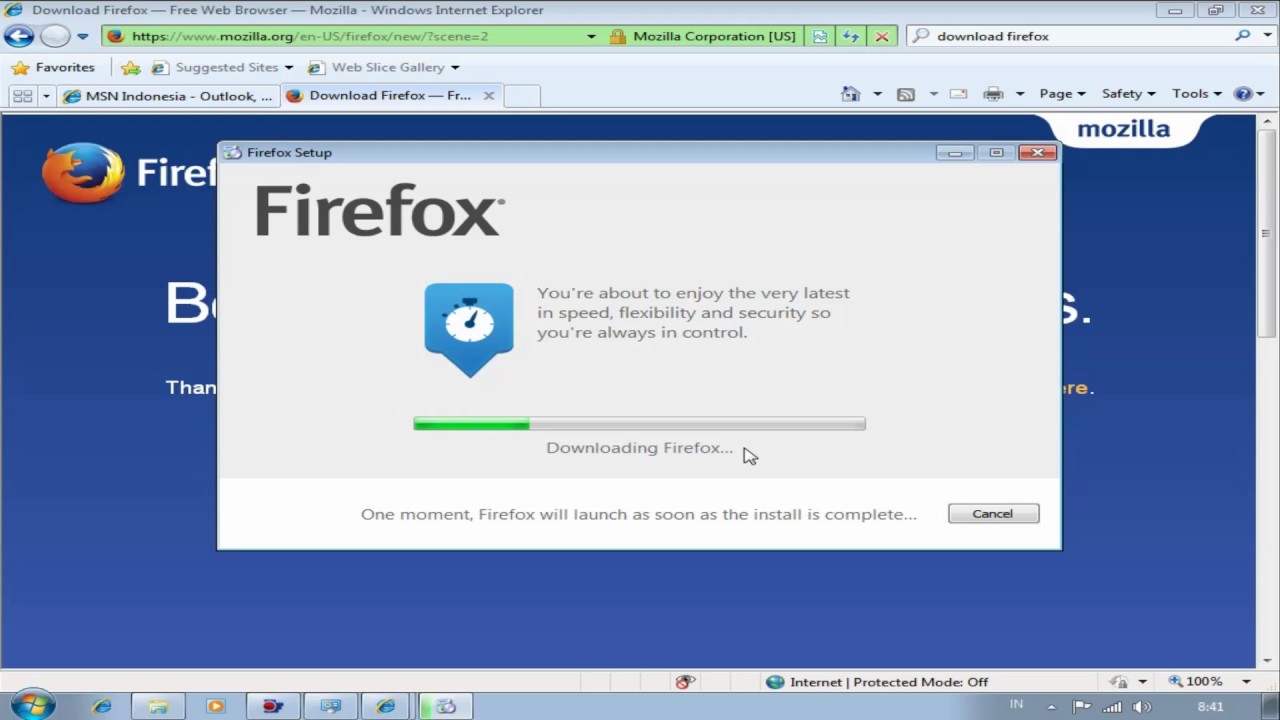
Task: Open the tab list dropdown arrow
Action: point(46,96)
